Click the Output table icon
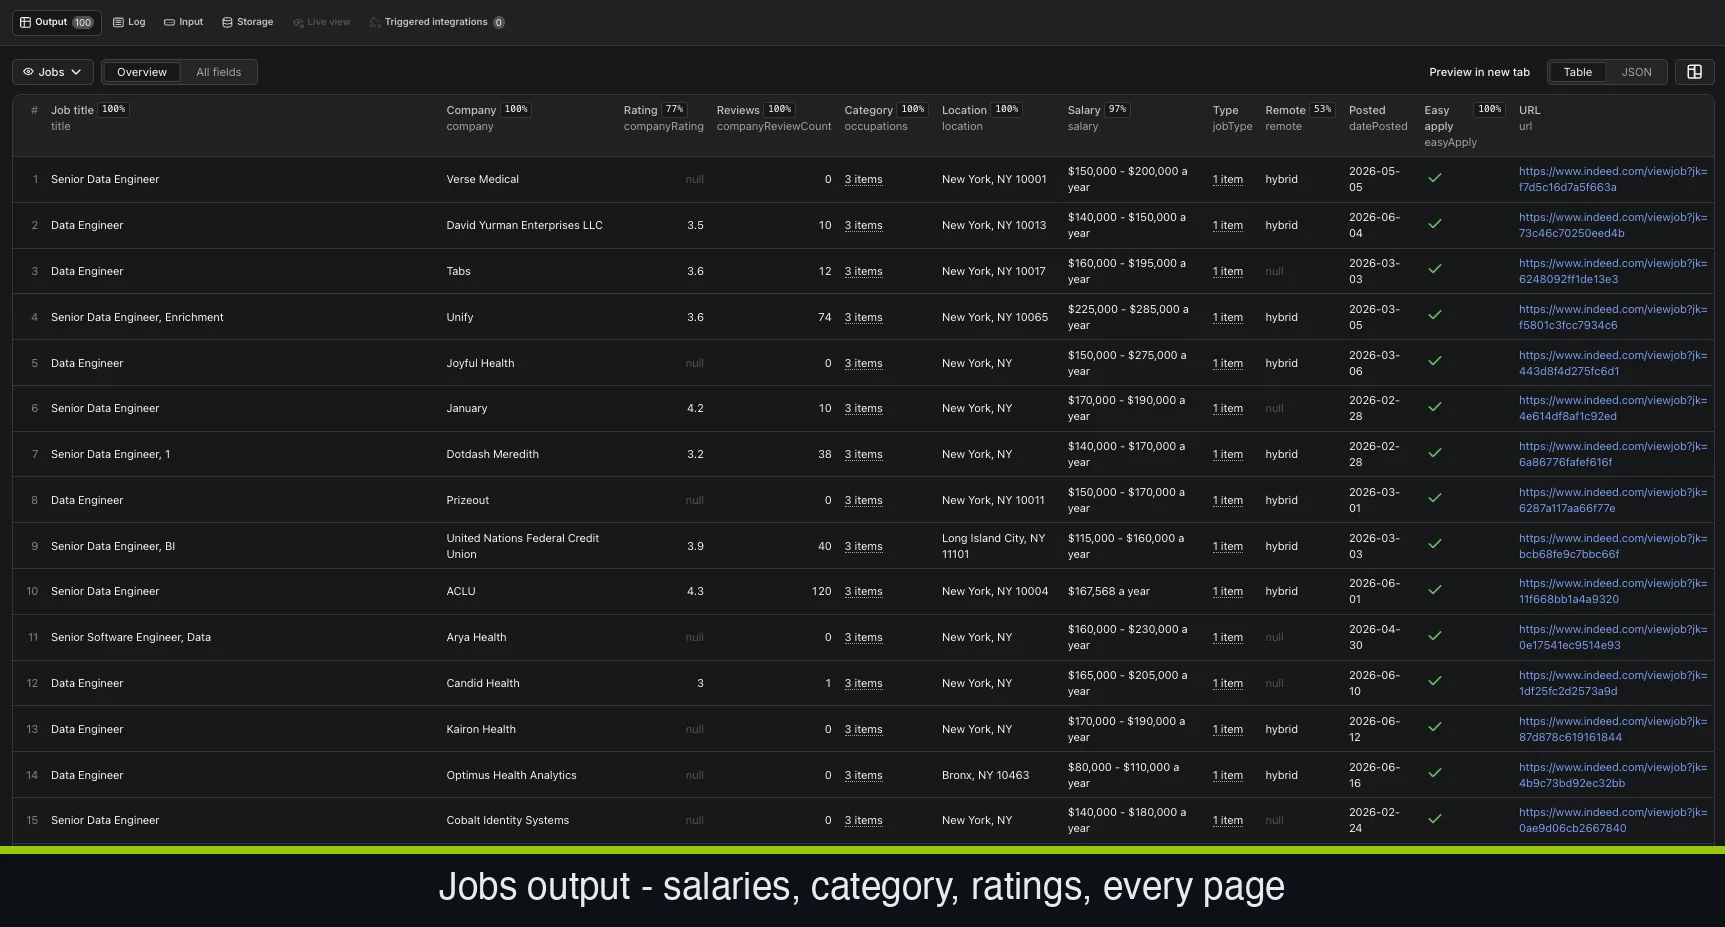1725x927 pixels. point(26,22)
